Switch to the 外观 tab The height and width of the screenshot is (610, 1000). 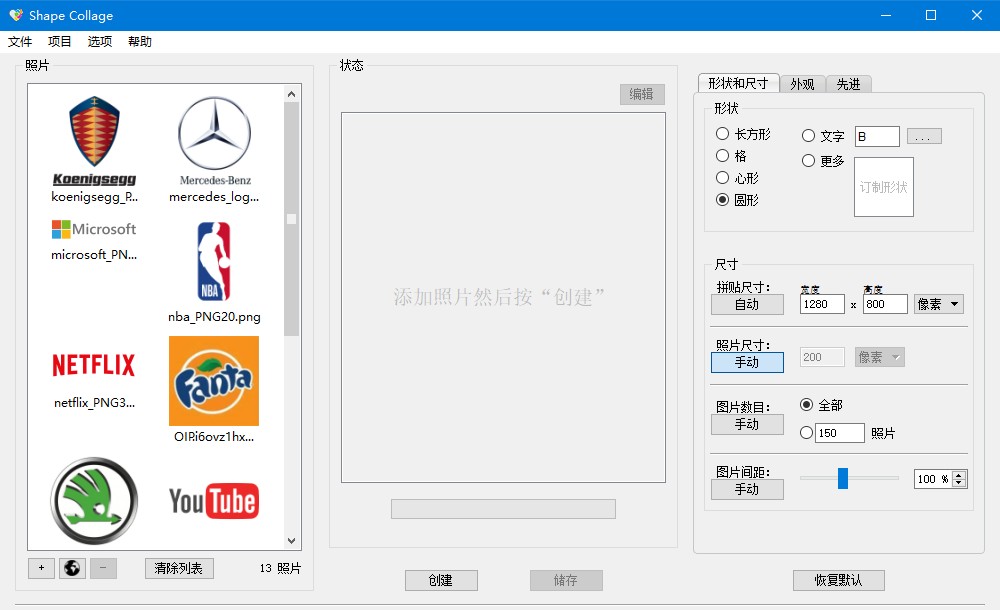[802, 84]
